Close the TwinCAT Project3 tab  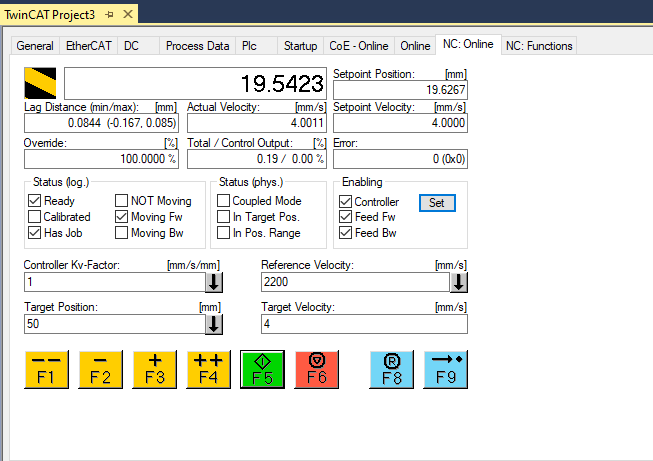(x=128, y=14)
